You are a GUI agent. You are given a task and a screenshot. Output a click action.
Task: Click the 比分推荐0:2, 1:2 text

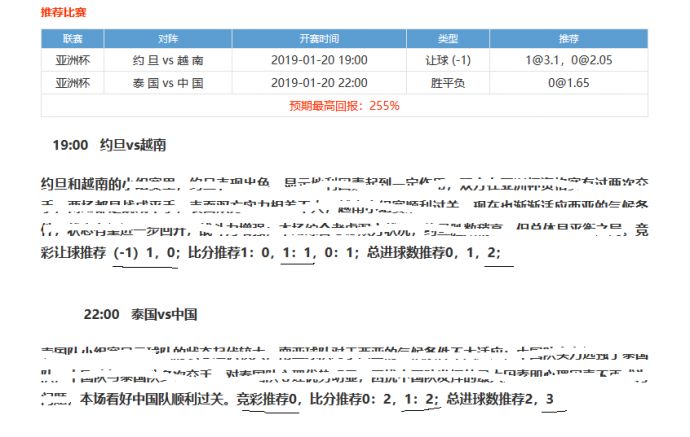[x=372, y=399]
